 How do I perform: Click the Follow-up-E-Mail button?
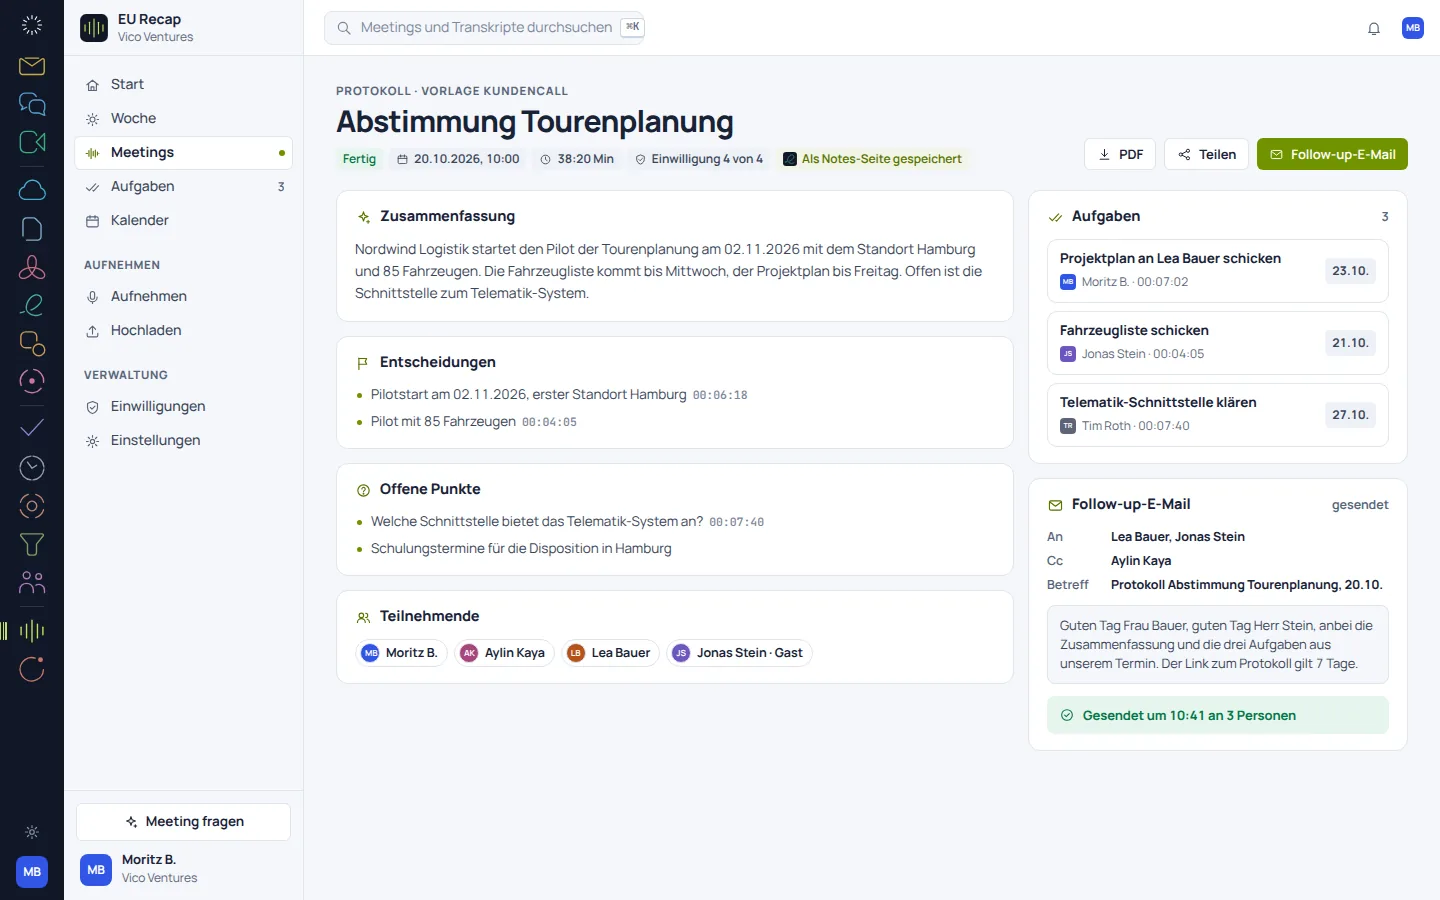click(1332, 154)
